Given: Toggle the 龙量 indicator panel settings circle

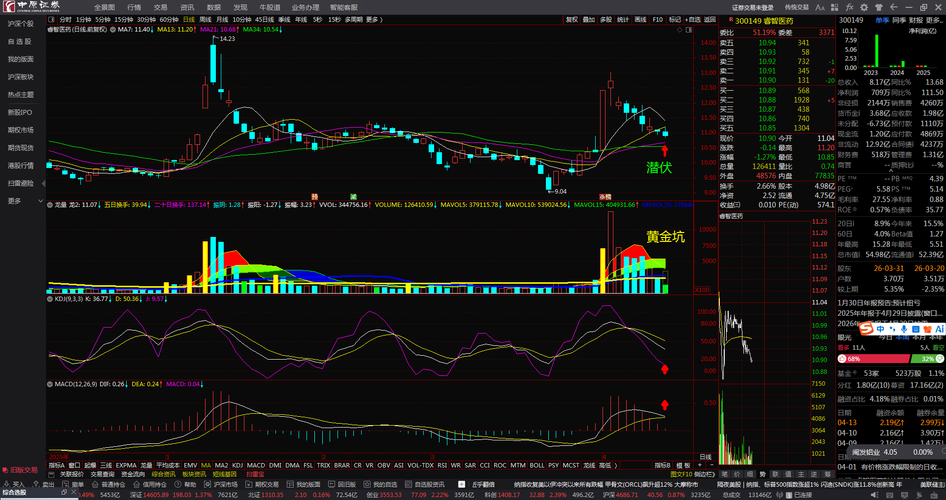Looking at the screenshot, I should tap(49, 205).
